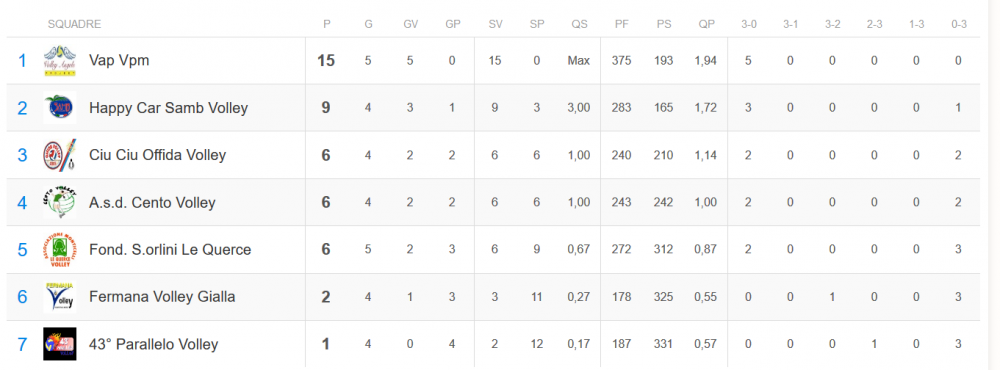
Task: Open the Happy Car Samb Volley team name
Action: (168, 108)
